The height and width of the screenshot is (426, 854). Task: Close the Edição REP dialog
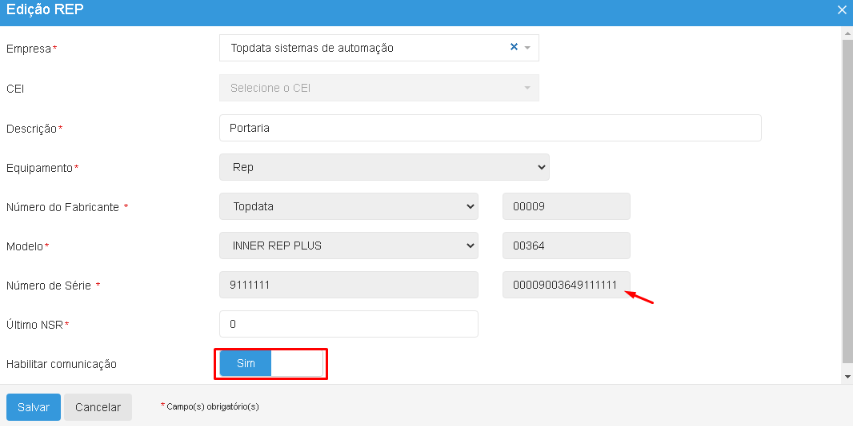(x=843, y=9)
